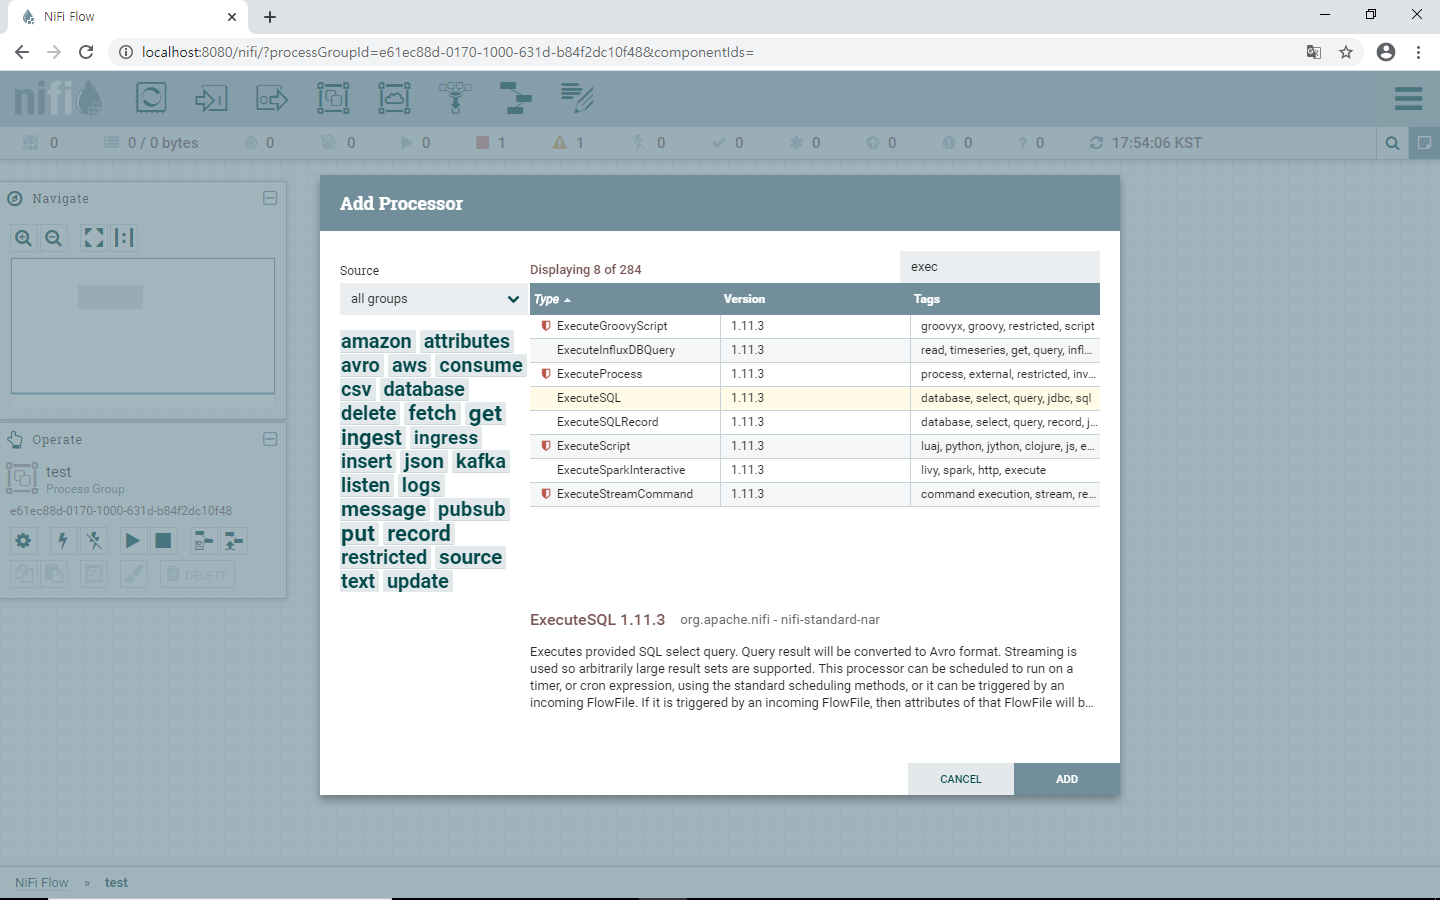
Task: Click the browser profile avatar icon
Action: [x=1386, y=52]
